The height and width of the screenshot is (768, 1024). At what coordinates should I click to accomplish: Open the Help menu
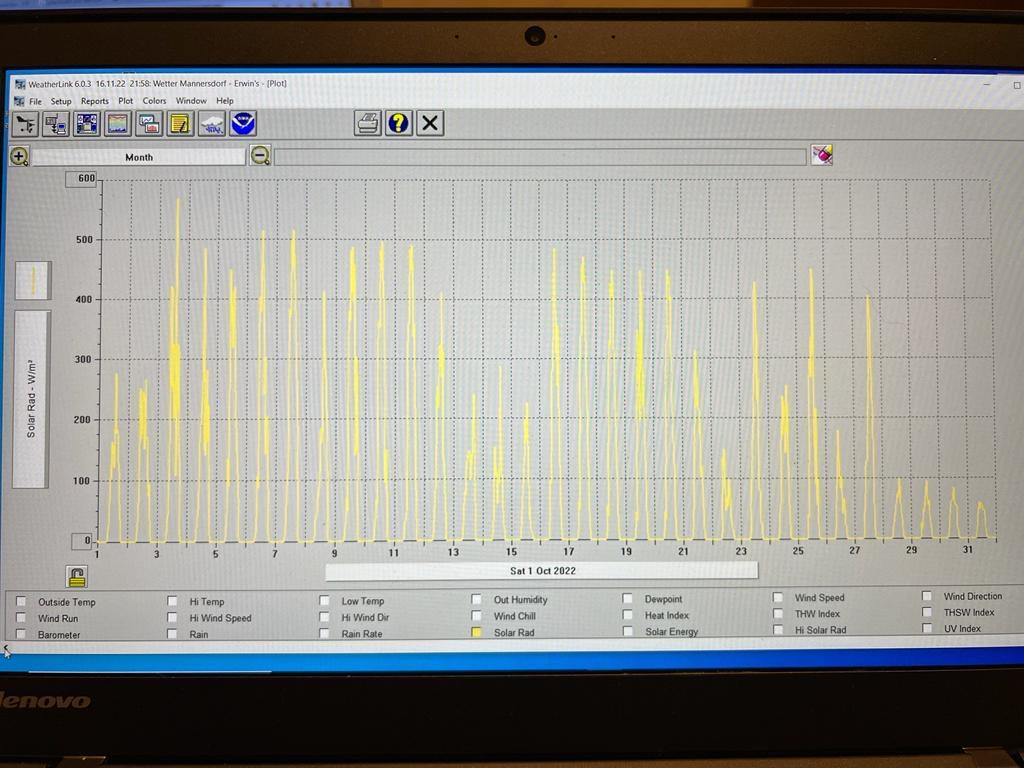coord(225,101)
